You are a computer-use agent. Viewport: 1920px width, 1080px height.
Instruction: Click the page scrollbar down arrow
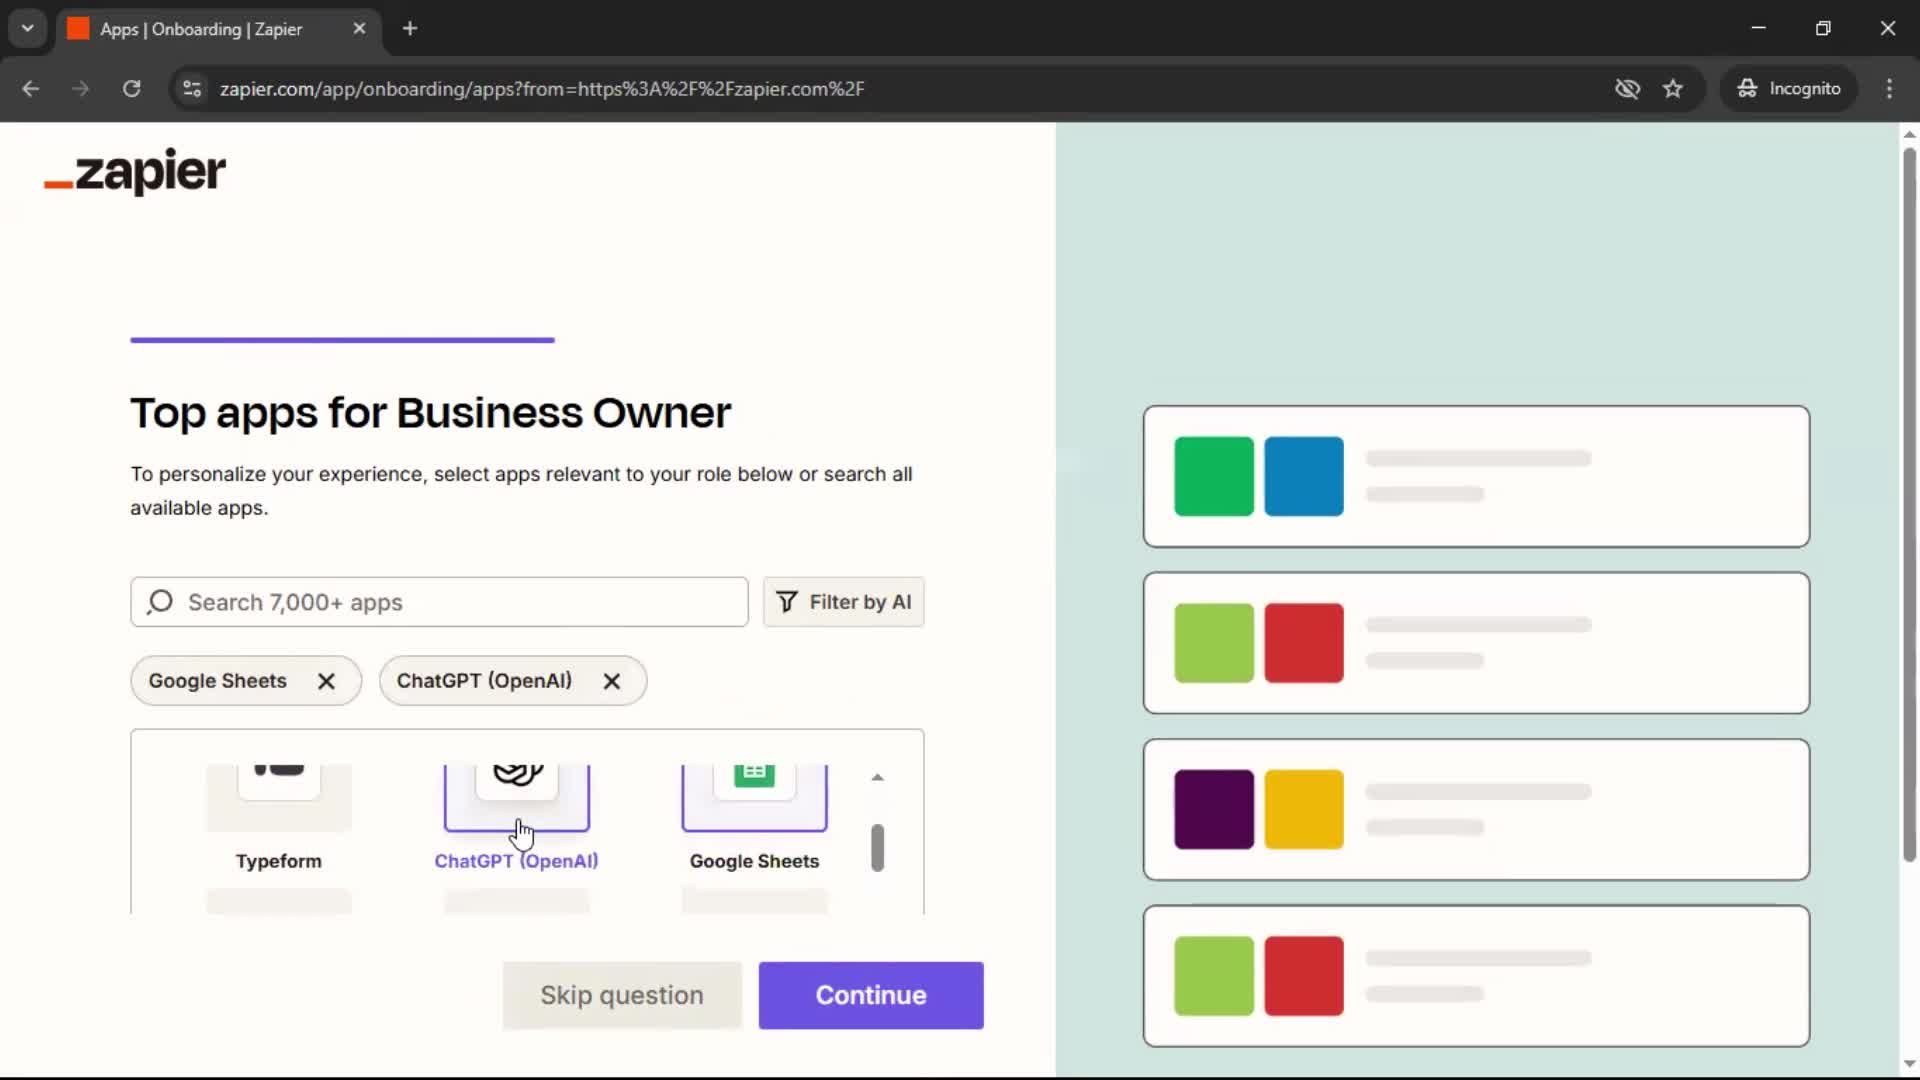pos(1909,1064)
